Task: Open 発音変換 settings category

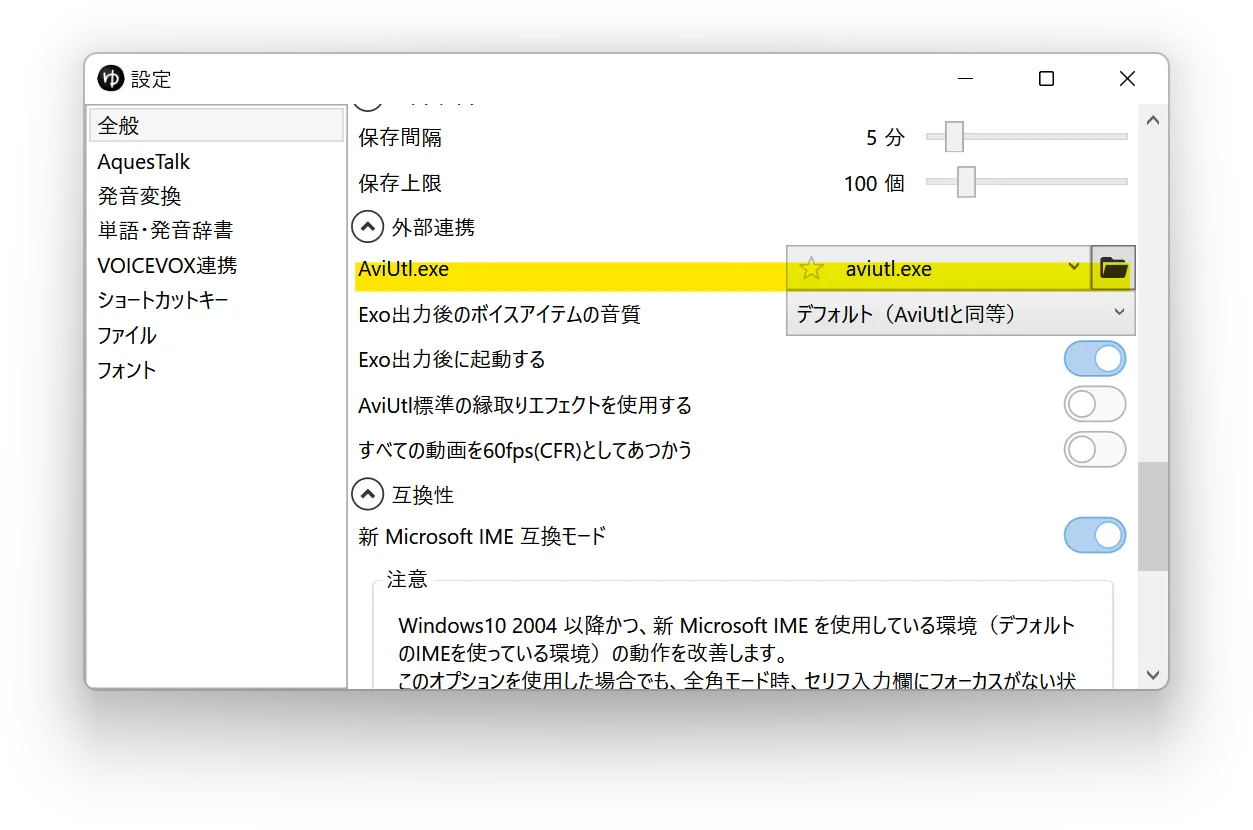Action: (140, 196)
